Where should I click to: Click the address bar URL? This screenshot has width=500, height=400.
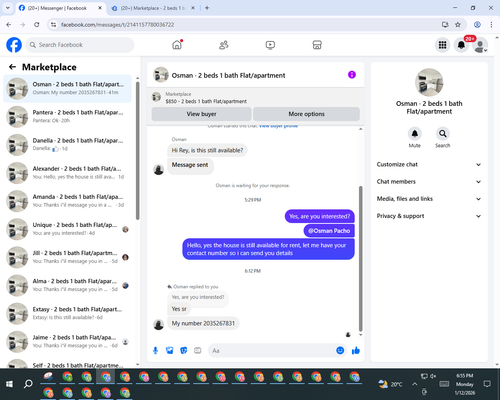[x=117, y=25]
